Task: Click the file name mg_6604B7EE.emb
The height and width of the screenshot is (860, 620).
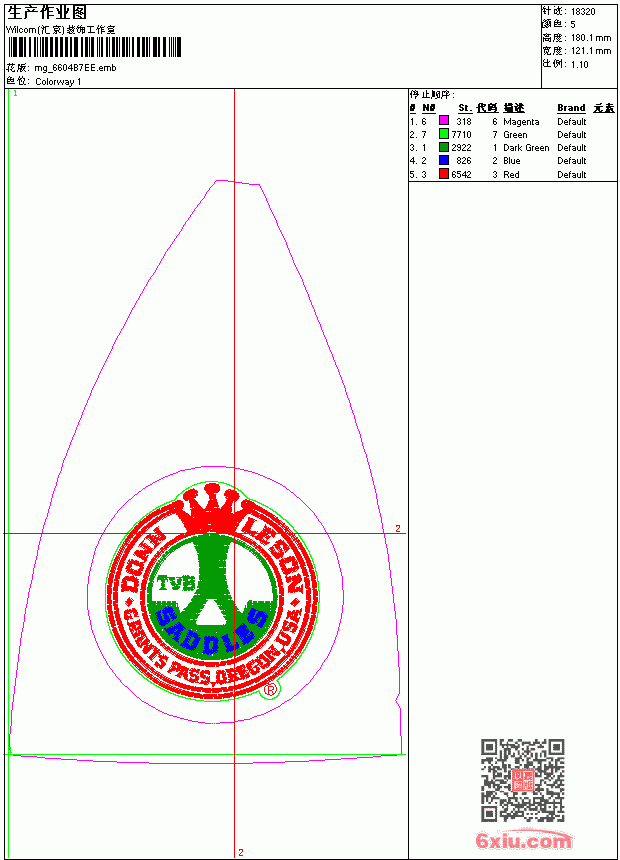Action: click(x=75, y=68)
